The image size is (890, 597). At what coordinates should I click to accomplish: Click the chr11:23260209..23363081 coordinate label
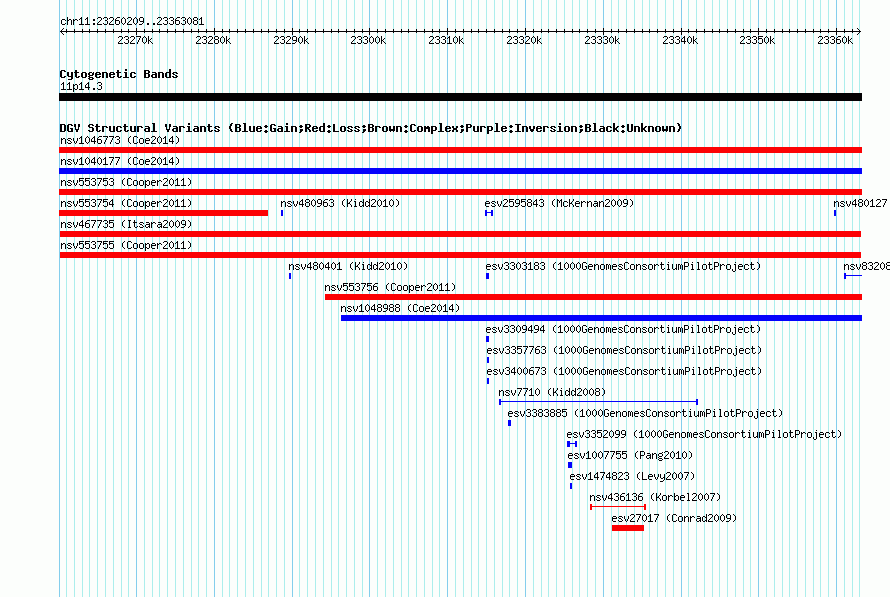(x=132, y=21)
